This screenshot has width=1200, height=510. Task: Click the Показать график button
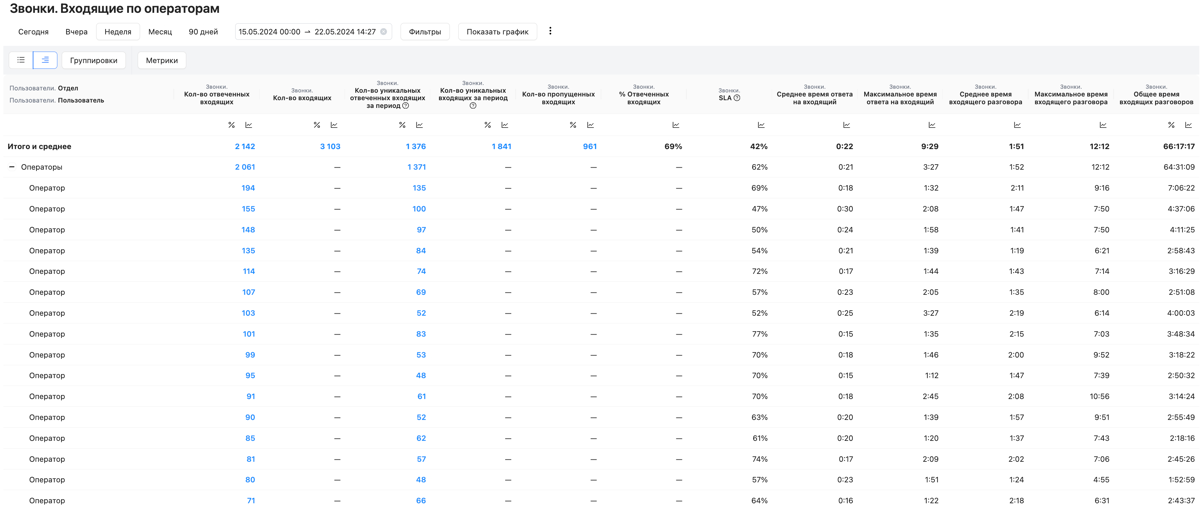497,32
